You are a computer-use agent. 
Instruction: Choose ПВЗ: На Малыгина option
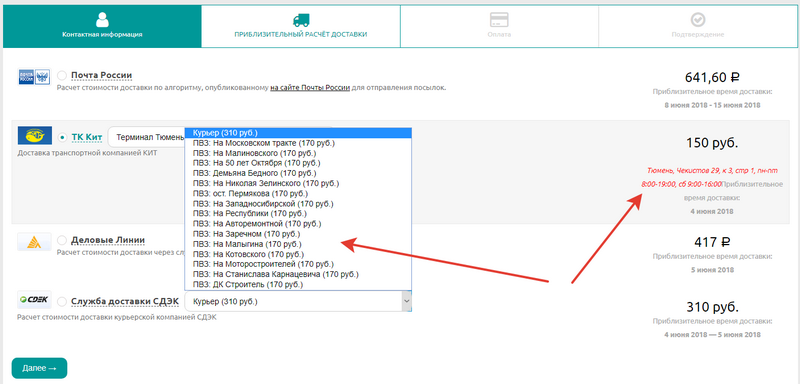[x=298, y=244]
